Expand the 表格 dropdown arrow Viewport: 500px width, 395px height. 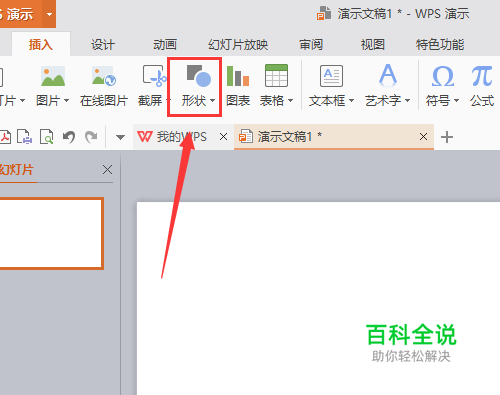pyautogui.click(x=290, y=100)
